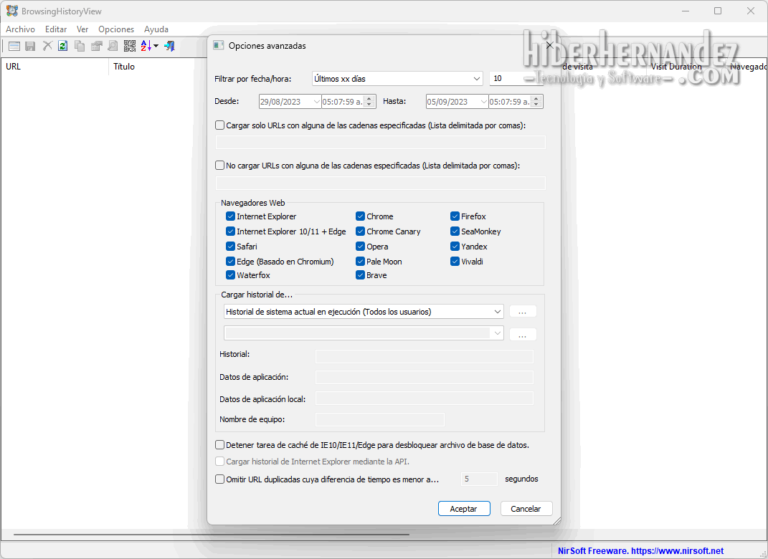
Task: Click the red X Delete toolbar icon
Action: point(46,46)
